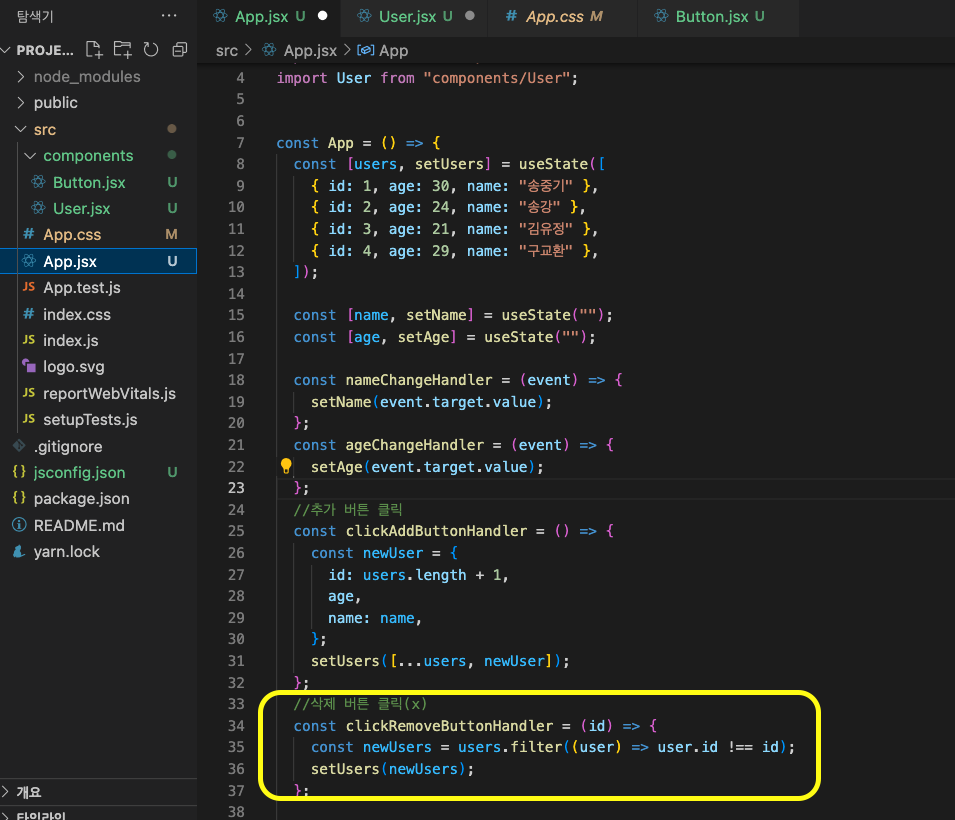Click the React icon in the App.jsx breadcrumb
This screenshot has height=820, width=955.
tap(269, 50)
